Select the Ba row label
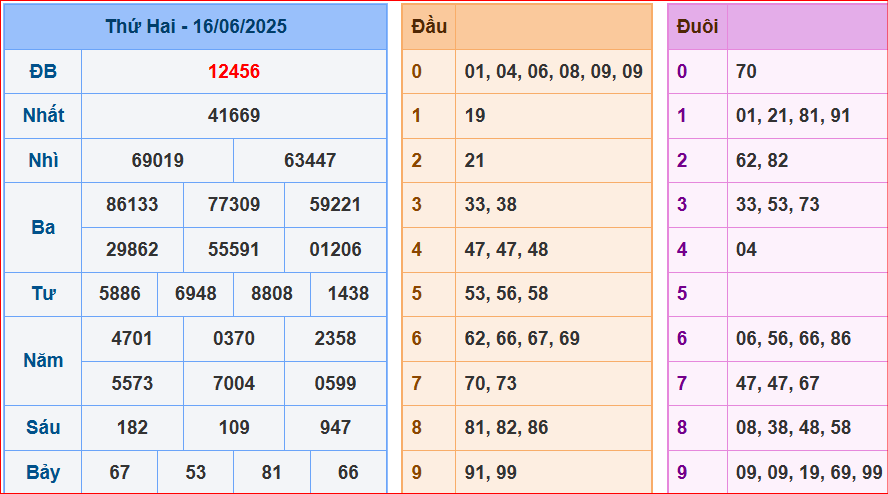The height and width of the screenshot is (494, 888). pos(43,227)
